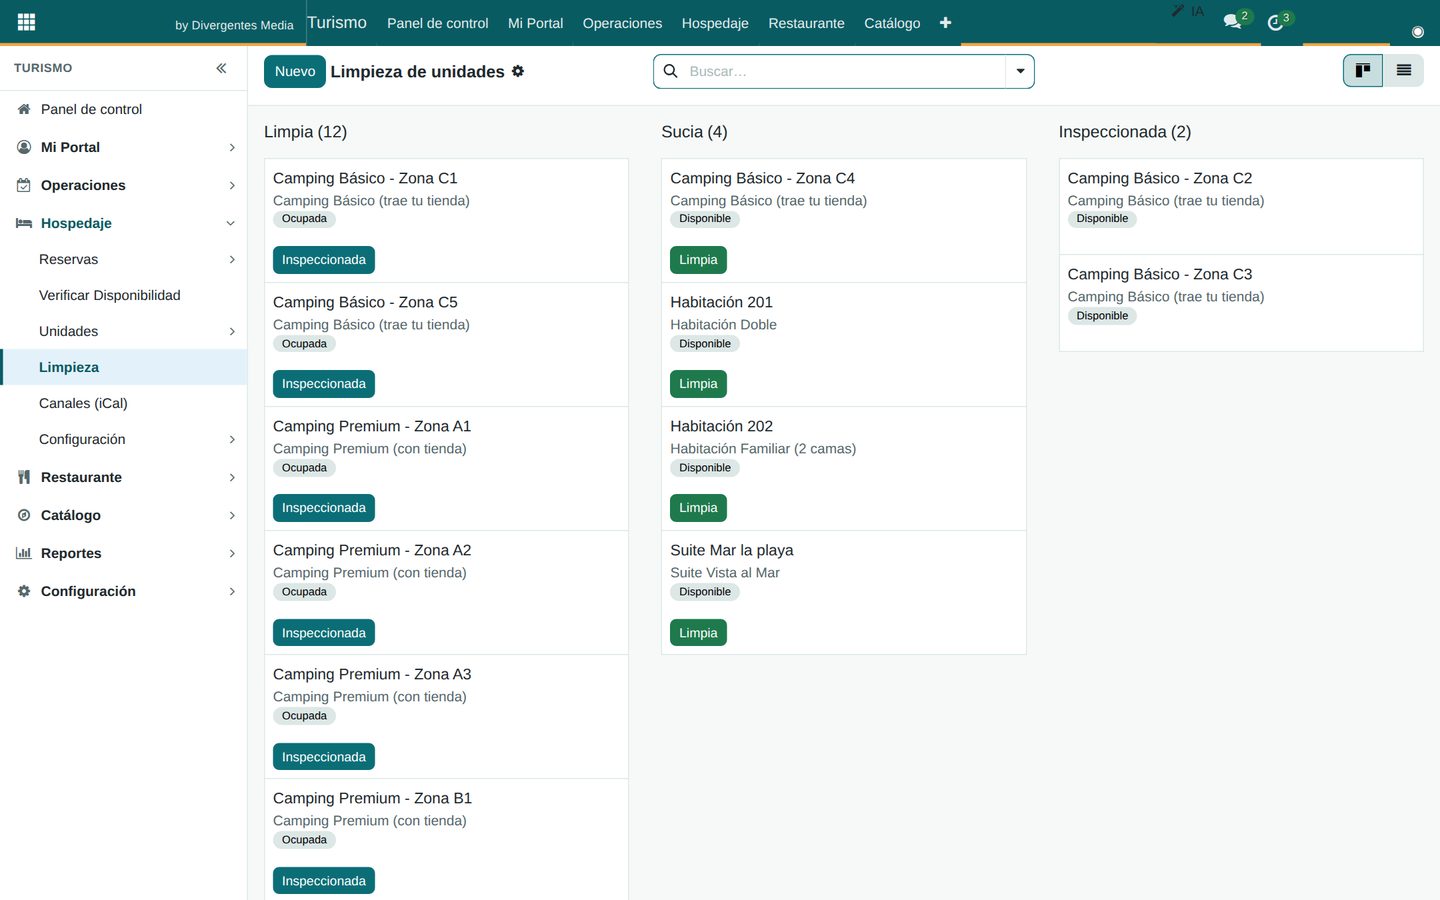This screenshot has width=1440, height=900.
Task: Click the Catálogo sidebar icon
Action: [x=24, y=515]
